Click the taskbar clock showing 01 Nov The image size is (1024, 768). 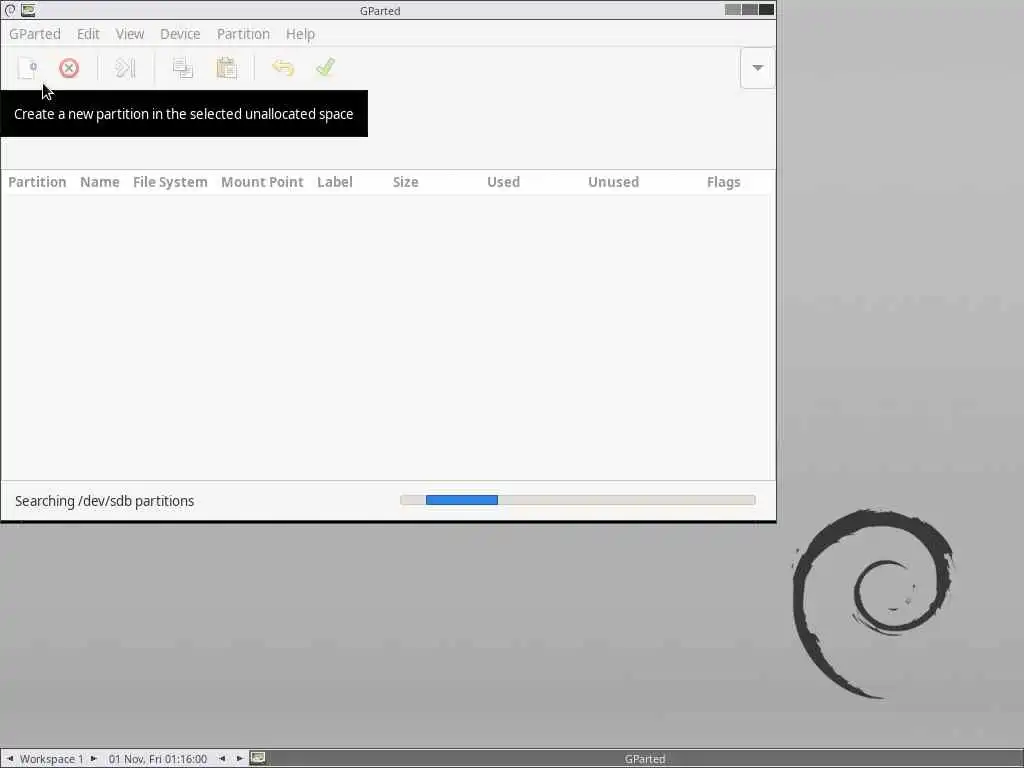point(157,759)
